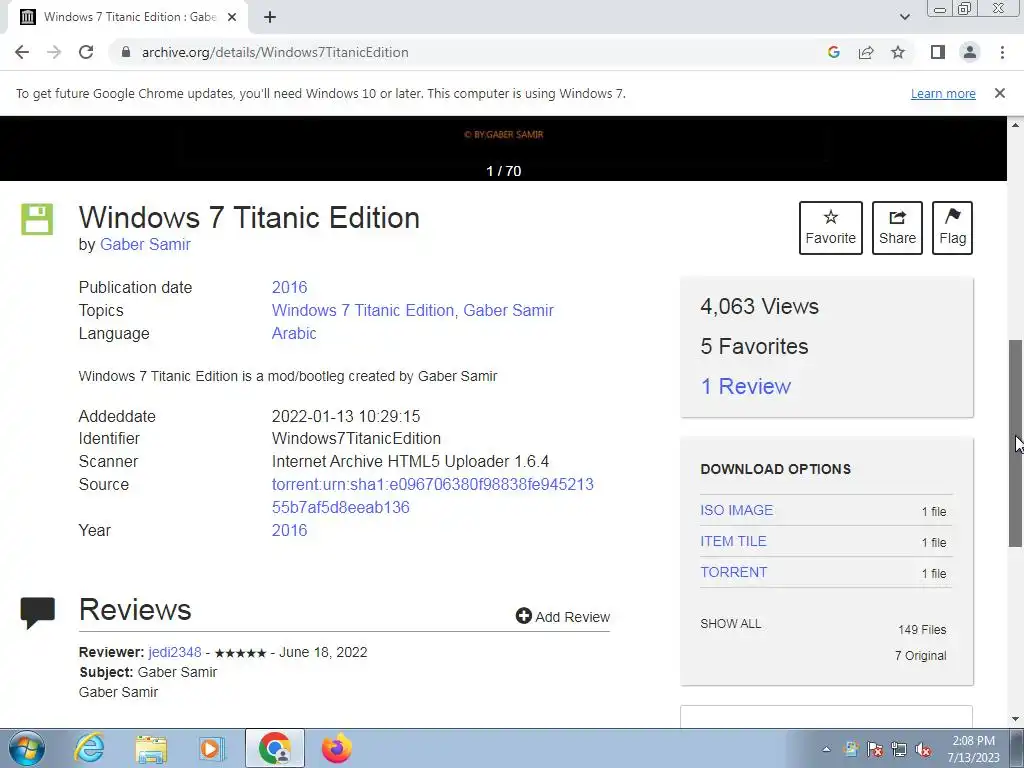Open Gaber Samir topic link
1024x768 pixels.
click(508, 310)
